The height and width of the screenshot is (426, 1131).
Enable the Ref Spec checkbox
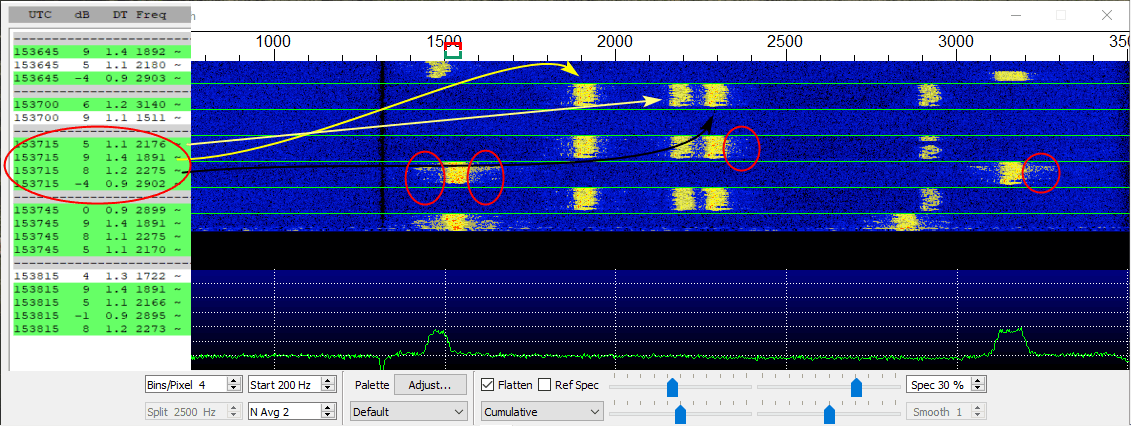pyautogui.click(x=545, y=385)
